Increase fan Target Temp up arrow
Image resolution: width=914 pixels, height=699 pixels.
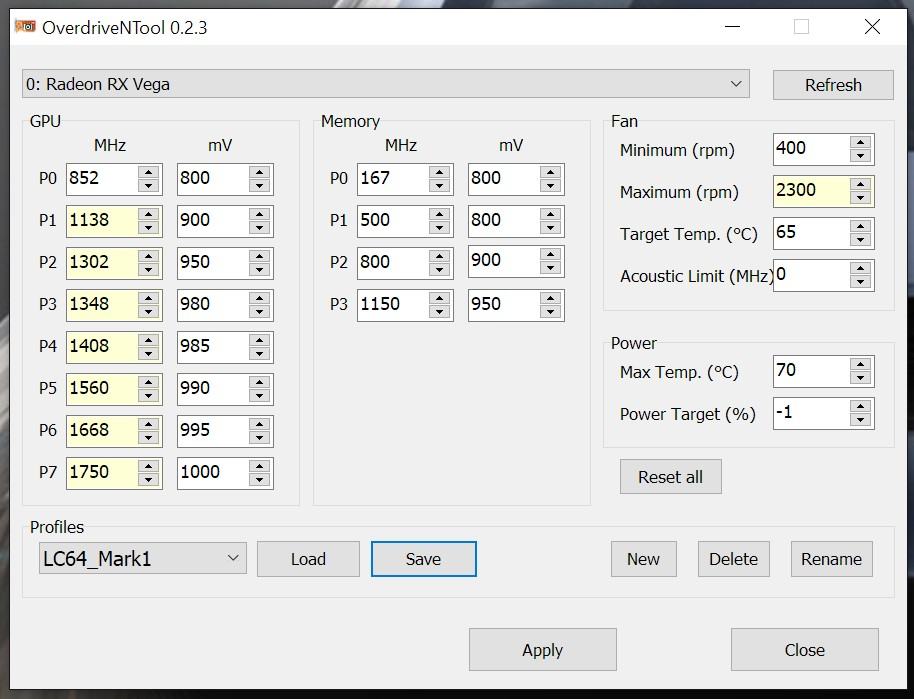(860, 226)
